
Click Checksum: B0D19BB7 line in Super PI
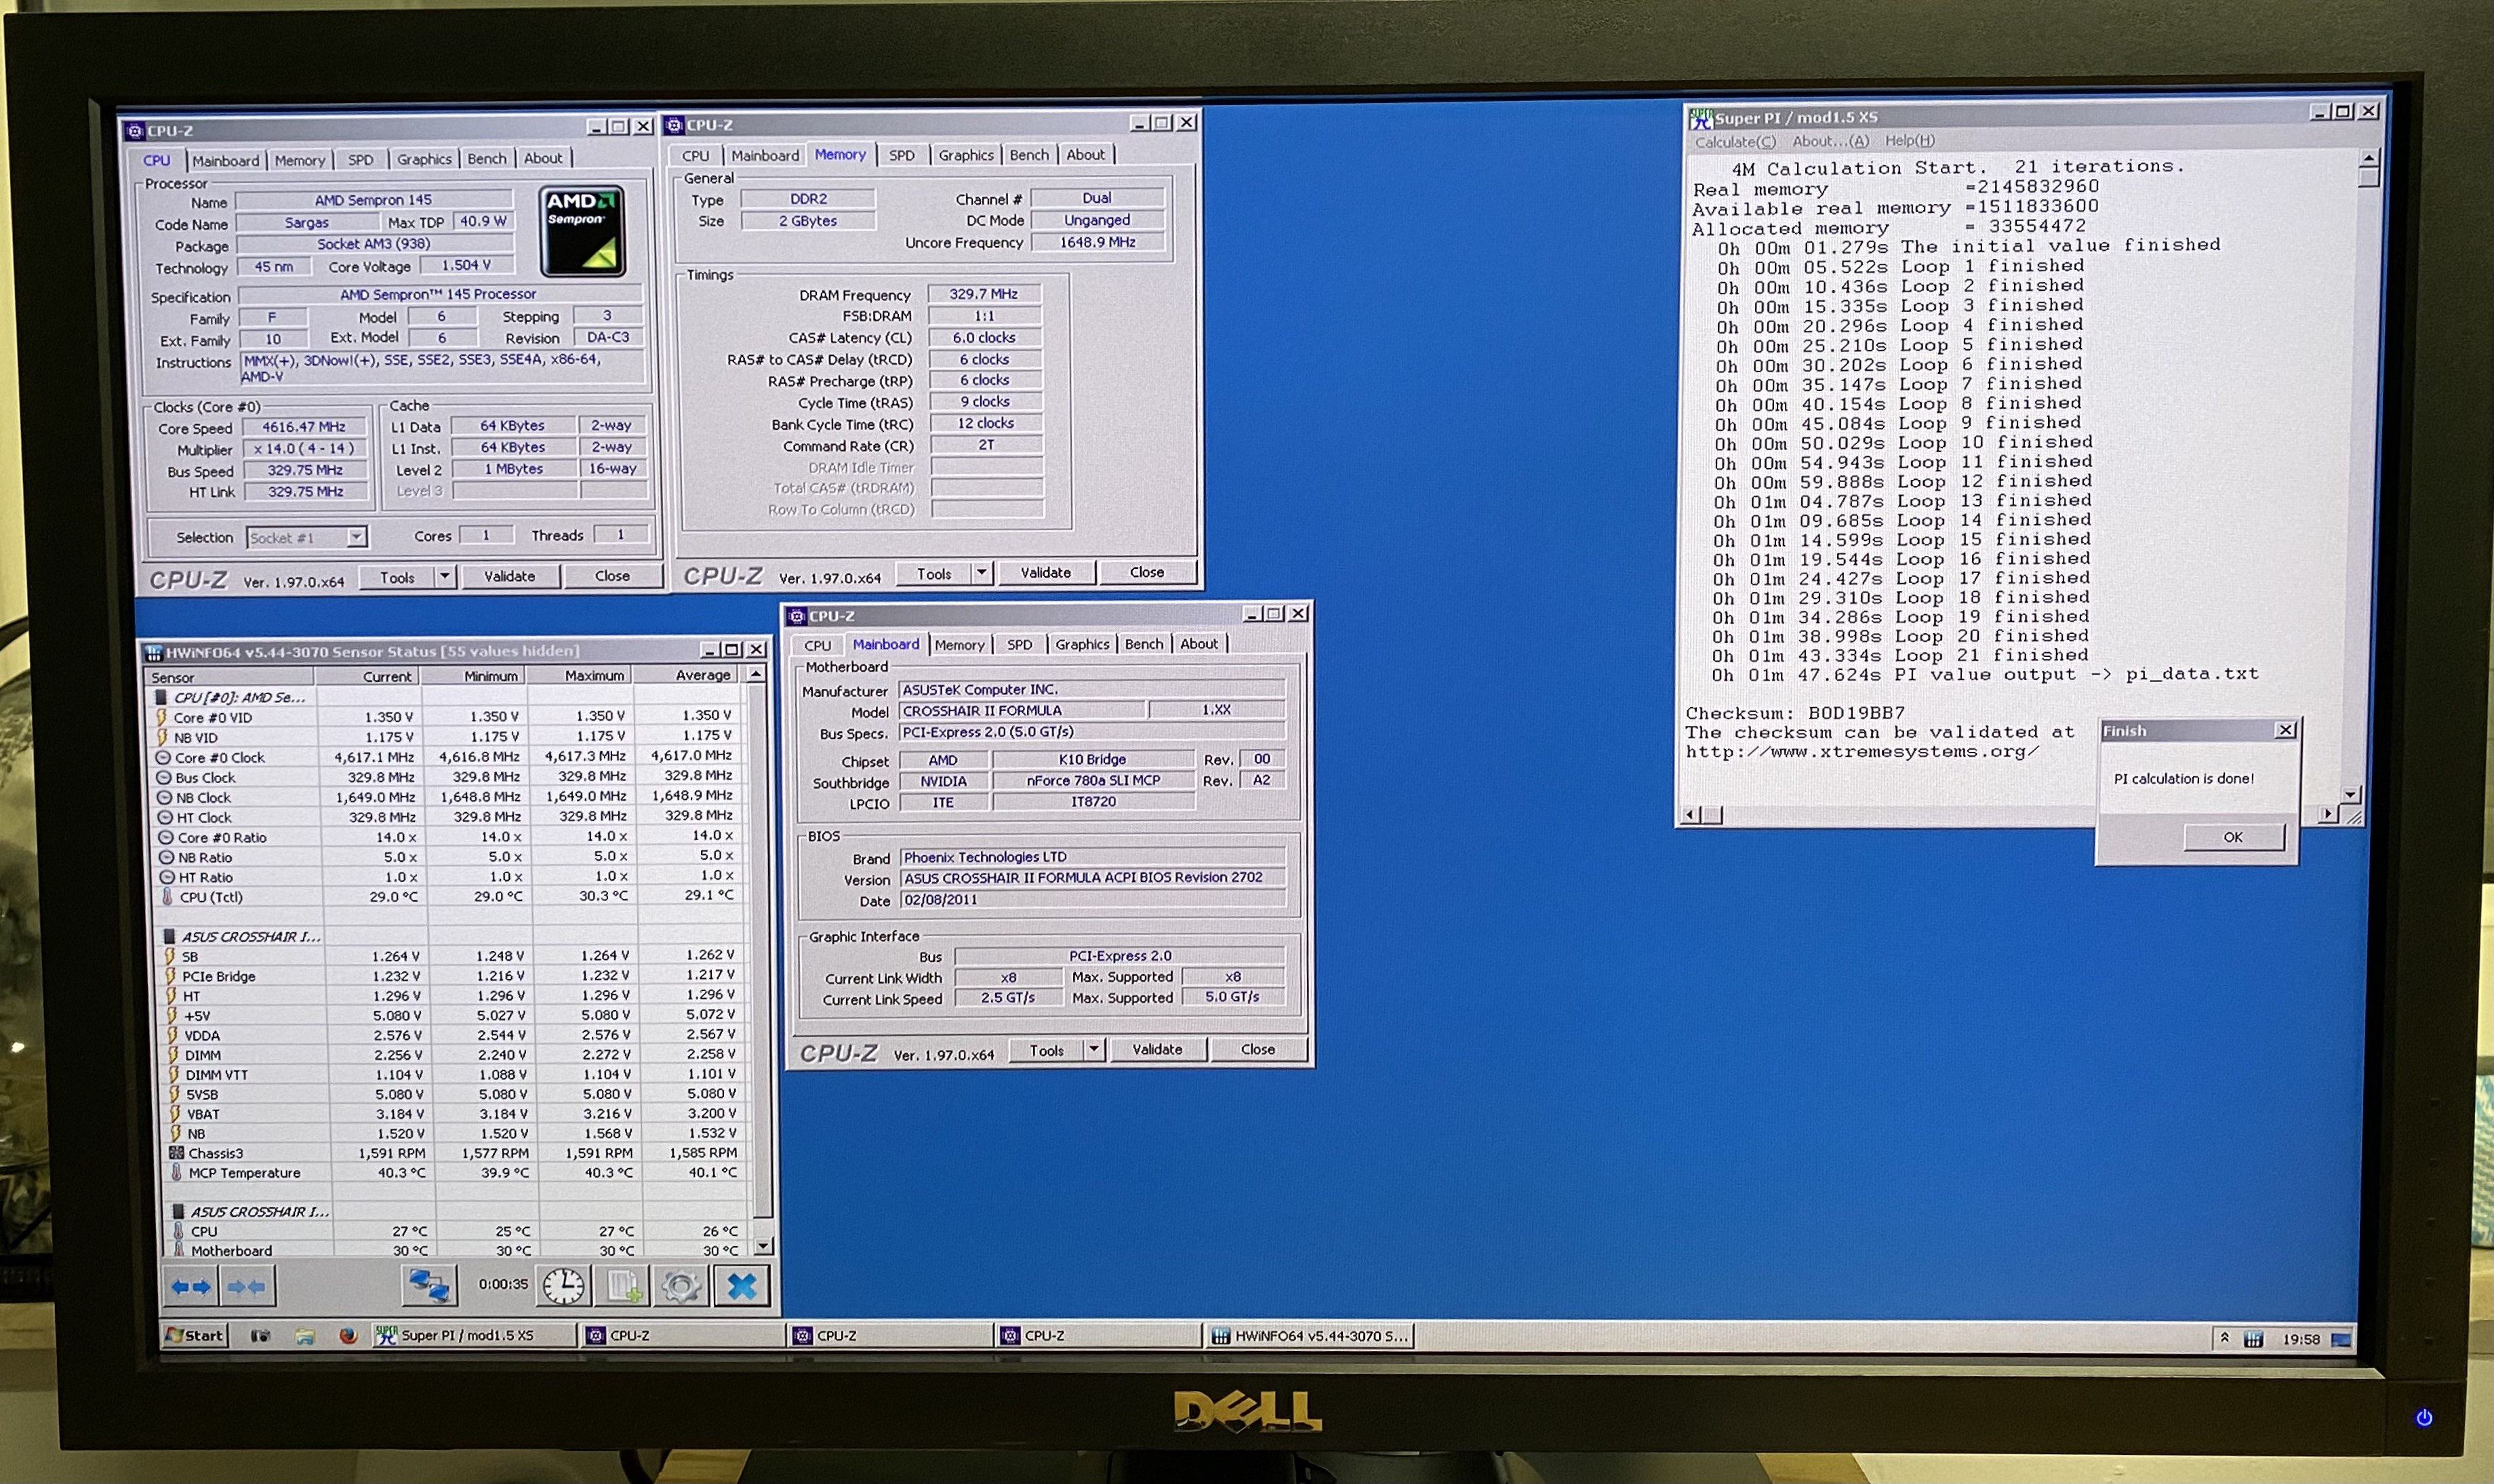coord(1795,714)
